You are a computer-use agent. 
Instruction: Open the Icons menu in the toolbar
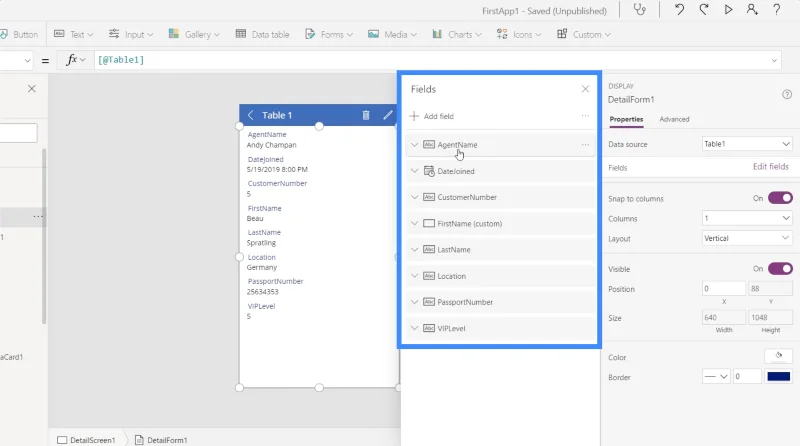(518, 34)
